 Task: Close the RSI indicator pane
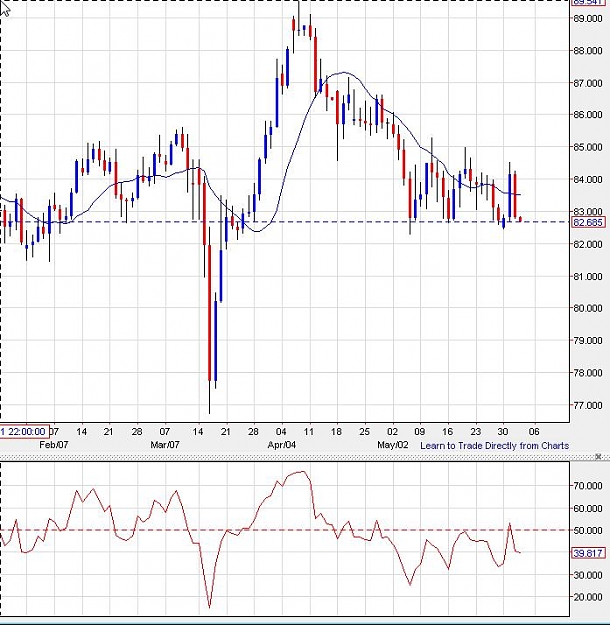tap(598, 456)
